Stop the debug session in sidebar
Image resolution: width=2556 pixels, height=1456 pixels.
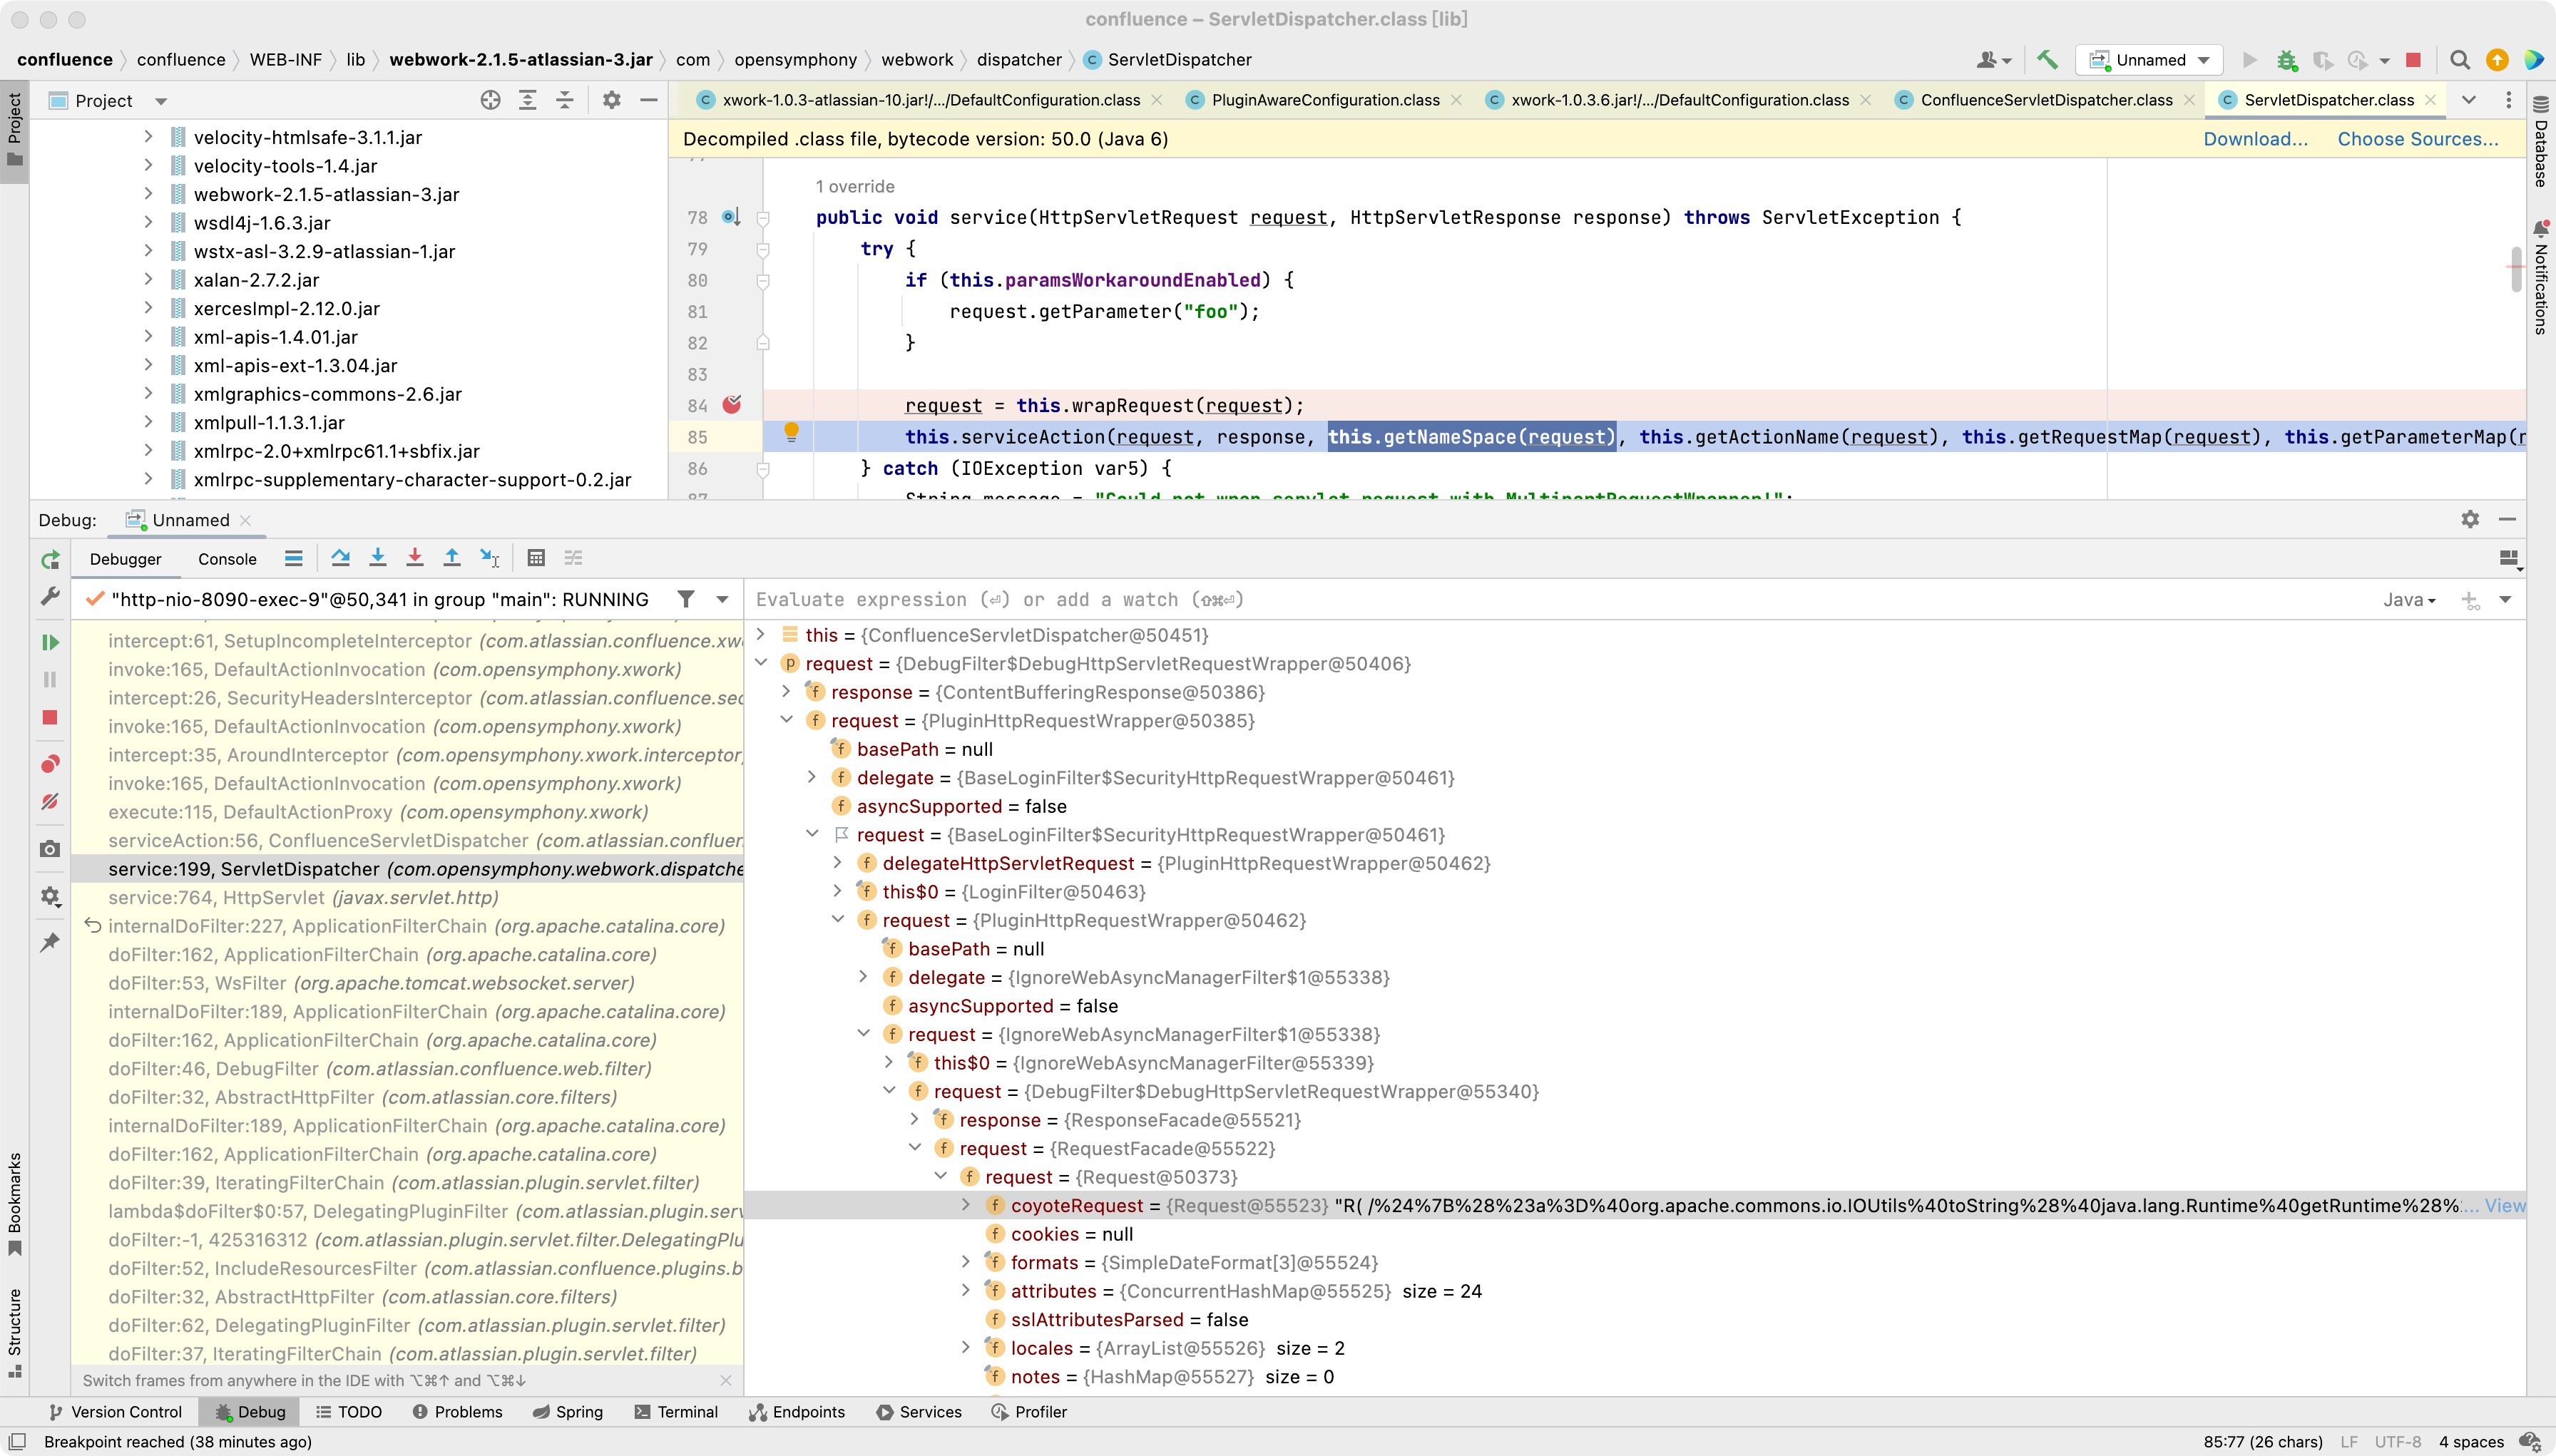(x=50, y=717)
